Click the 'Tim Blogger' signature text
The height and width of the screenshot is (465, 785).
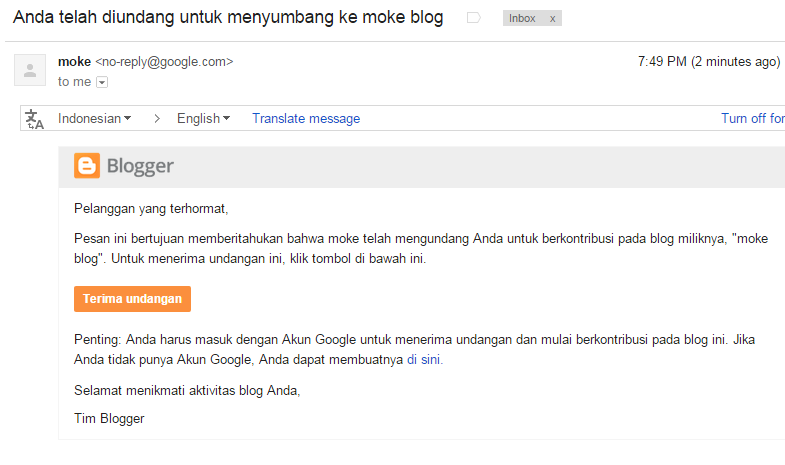(x=109, y=418)
